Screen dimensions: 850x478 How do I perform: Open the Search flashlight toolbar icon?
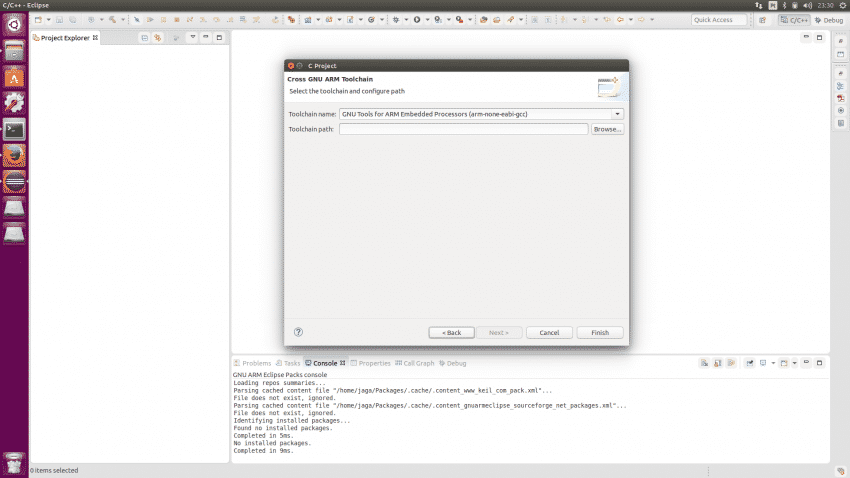click(x=510, y=20)
